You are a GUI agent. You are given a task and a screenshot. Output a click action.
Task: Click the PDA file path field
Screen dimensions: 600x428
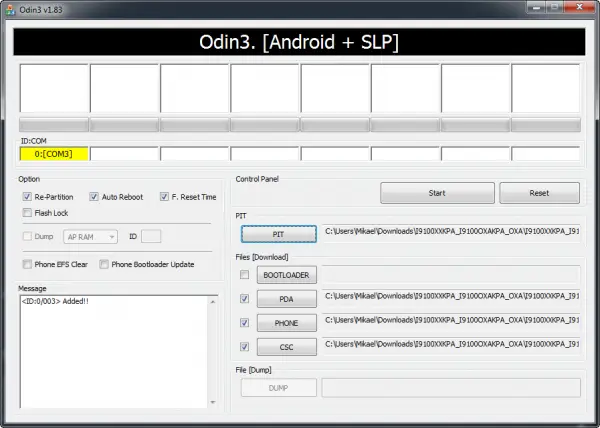(451, 298)
